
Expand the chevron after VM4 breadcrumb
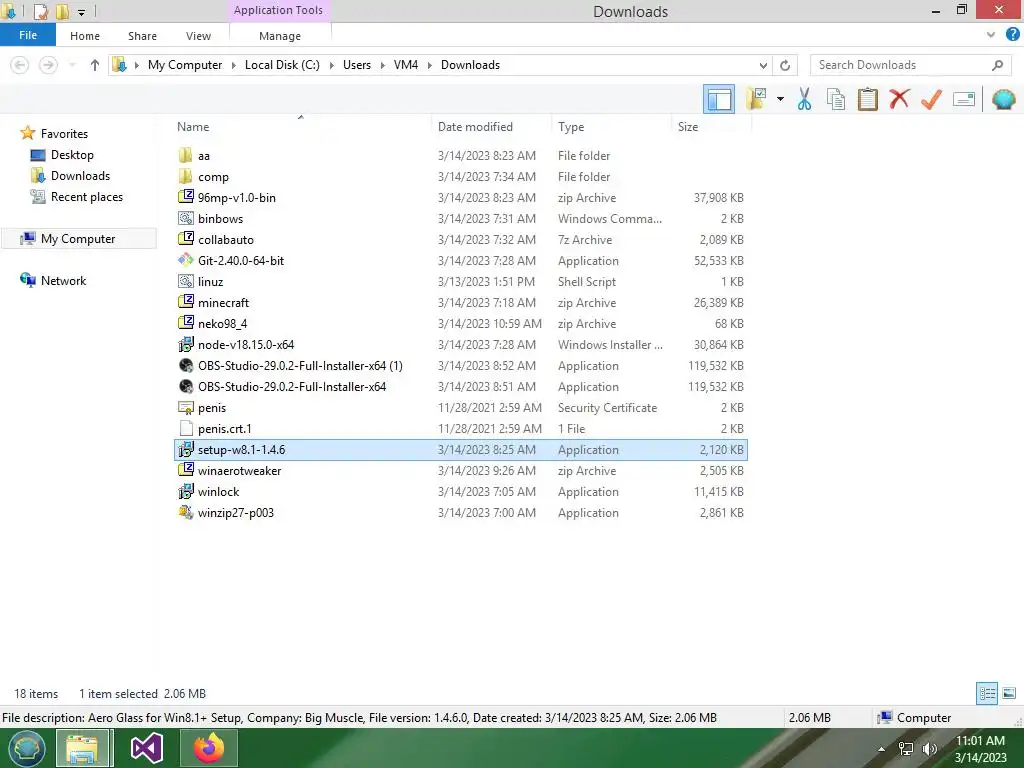click(x=430, y=65)
